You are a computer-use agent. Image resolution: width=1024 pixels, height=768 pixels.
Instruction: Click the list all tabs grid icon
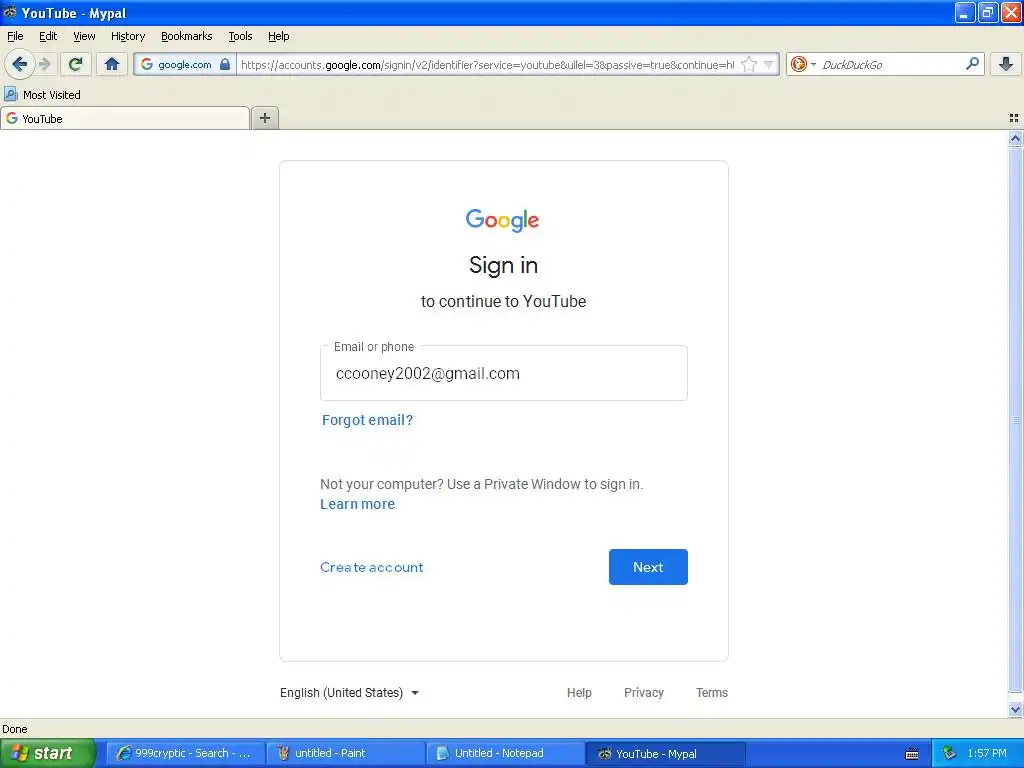[x=1014, y=118]
